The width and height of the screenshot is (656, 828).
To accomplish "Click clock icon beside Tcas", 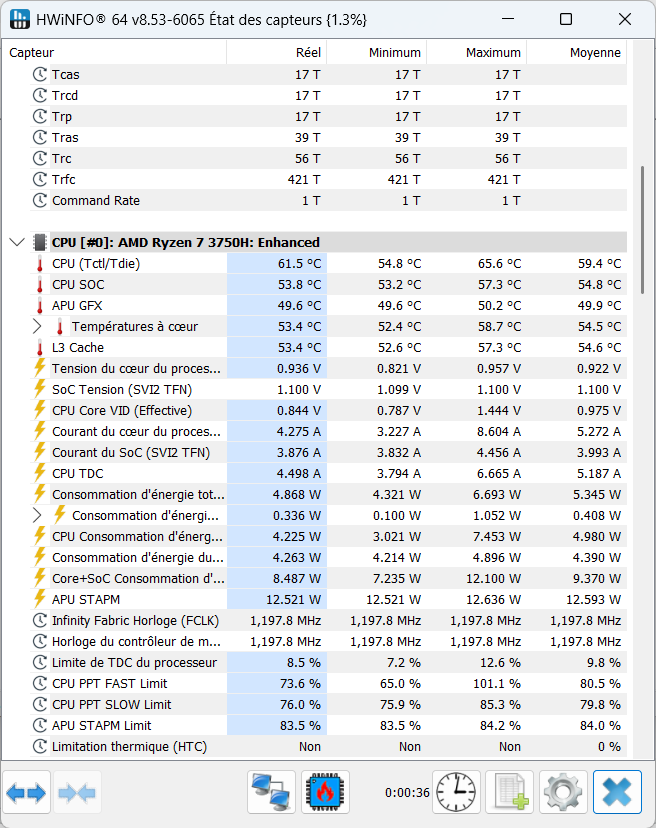I will pyautogui.click(x=40, y=74).
